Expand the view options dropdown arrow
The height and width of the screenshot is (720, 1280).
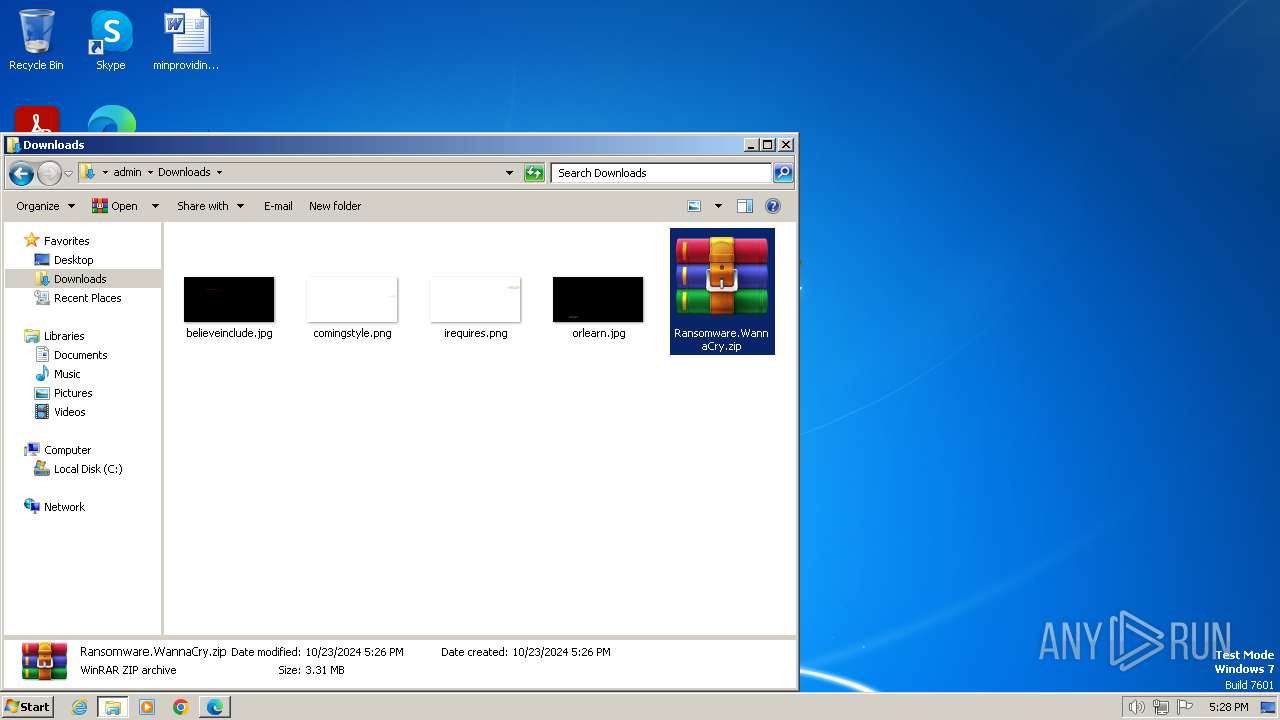[x=718, y=206]
